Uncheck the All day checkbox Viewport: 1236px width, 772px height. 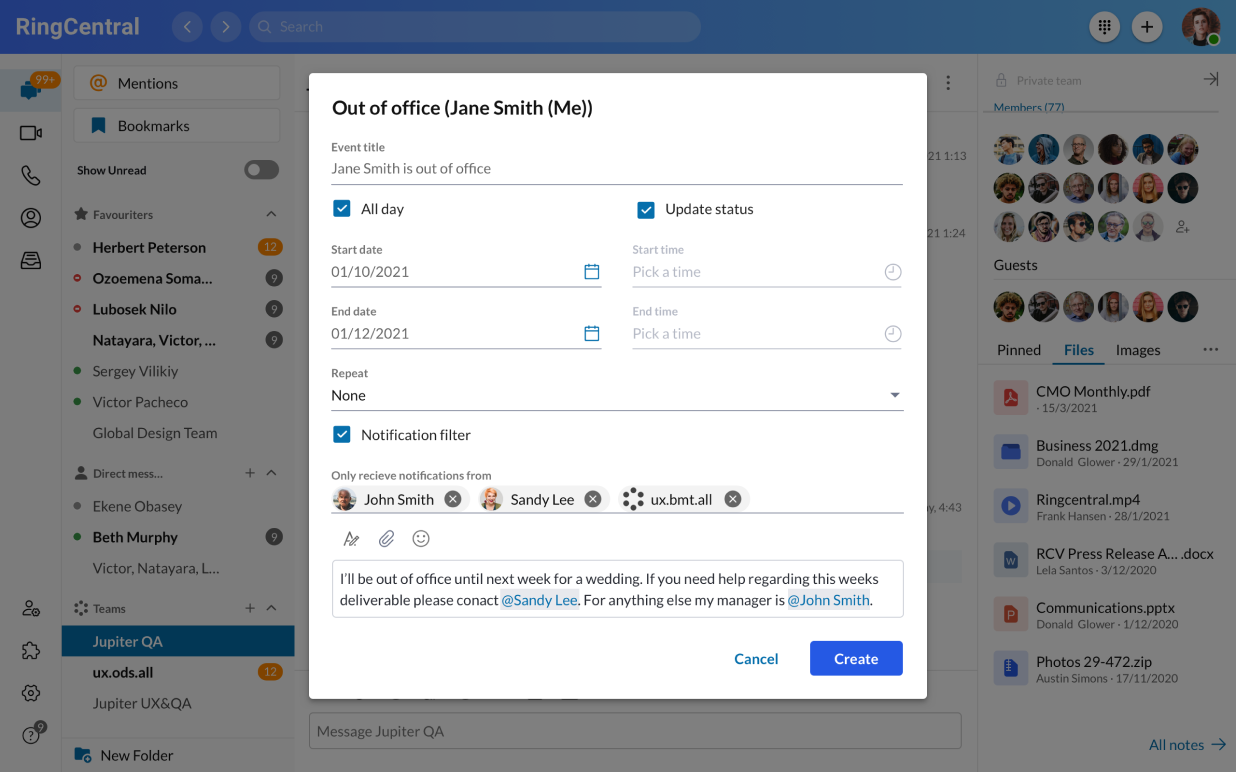click(342, 209)
